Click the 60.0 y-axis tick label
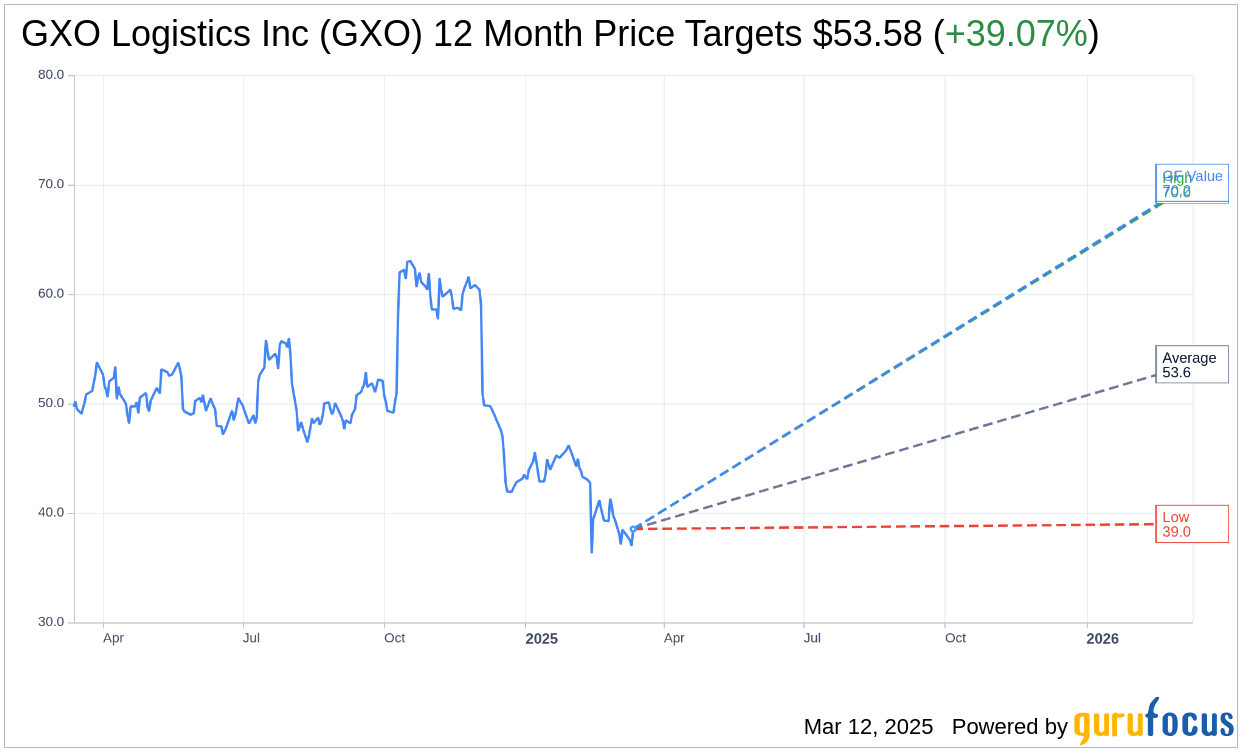1242x752 pixels. click(51, 294)
